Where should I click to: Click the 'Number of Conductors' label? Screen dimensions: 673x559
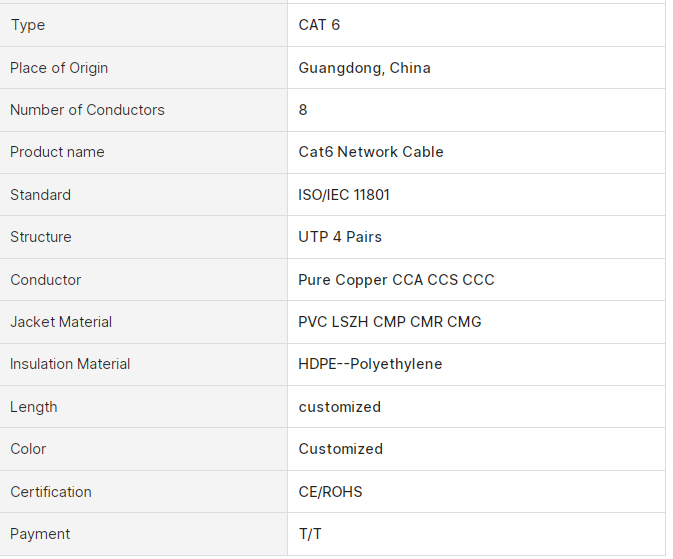87,110
